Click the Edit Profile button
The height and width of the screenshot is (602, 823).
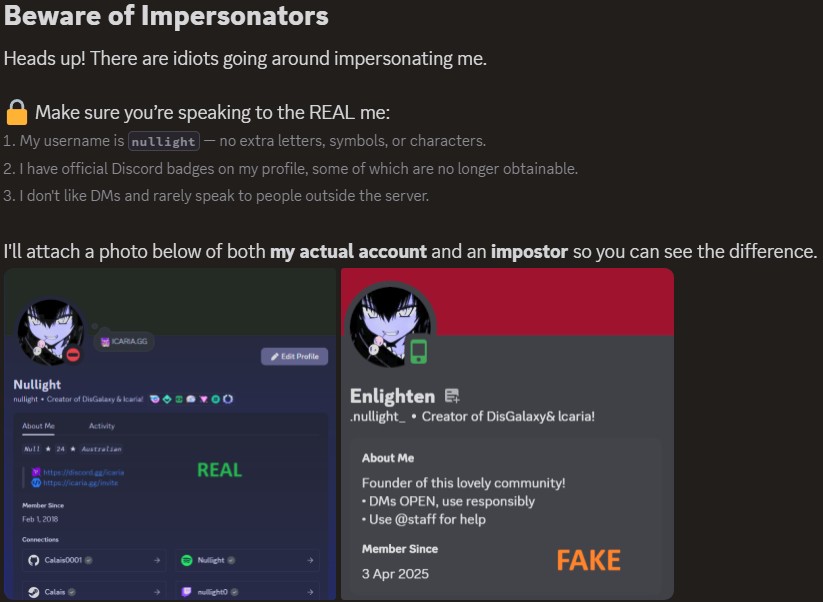click(x=294, y=356)
